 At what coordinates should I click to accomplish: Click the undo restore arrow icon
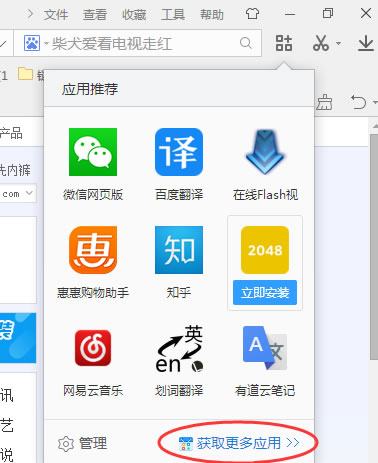pyautogui.click(x=358, y=102)
